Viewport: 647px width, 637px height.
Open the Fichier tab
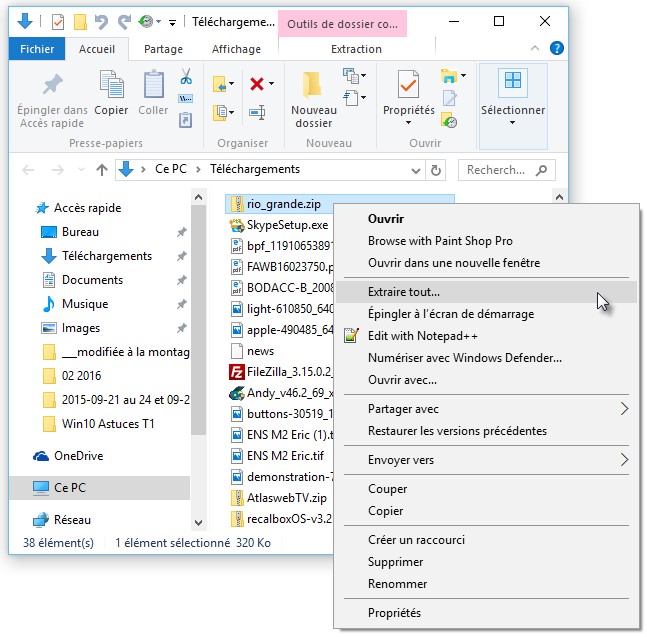[37, 48]
